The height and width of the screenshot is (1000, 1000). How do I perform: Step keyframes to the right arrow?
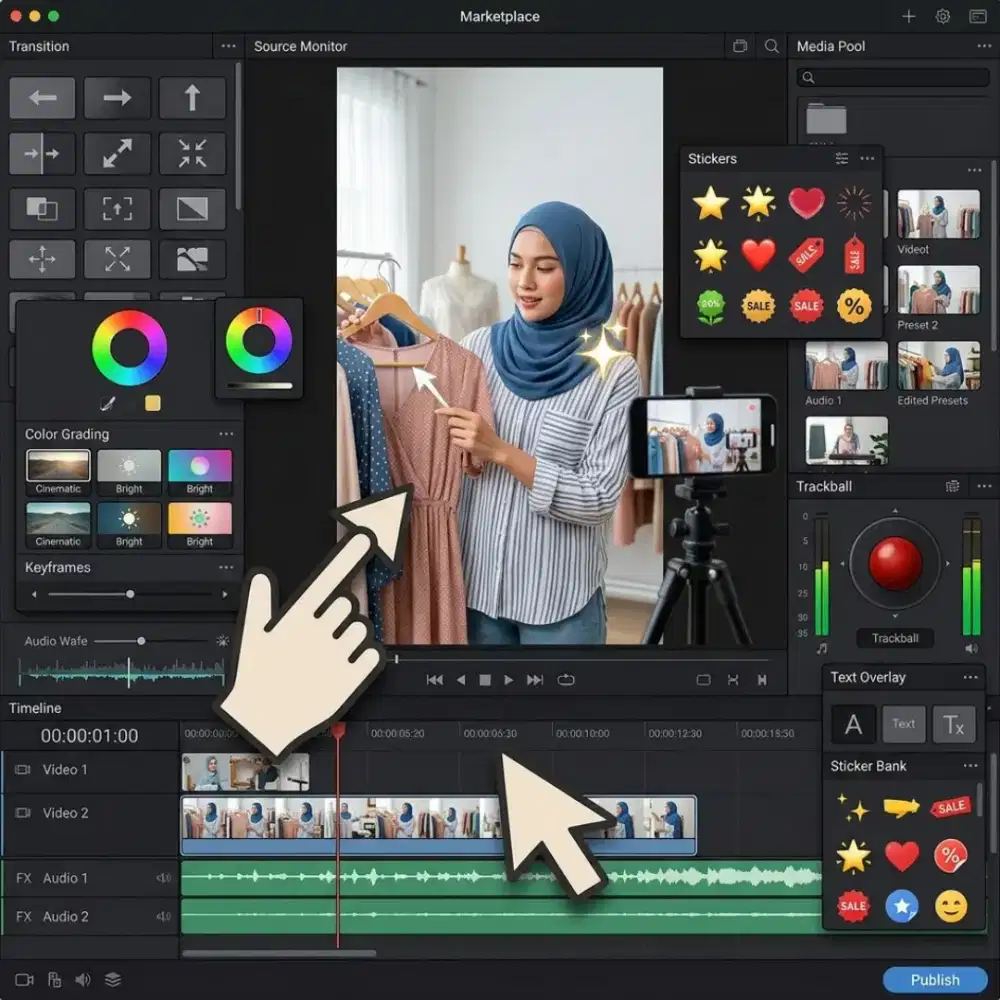pyautogui.click(x=224, y=594)
